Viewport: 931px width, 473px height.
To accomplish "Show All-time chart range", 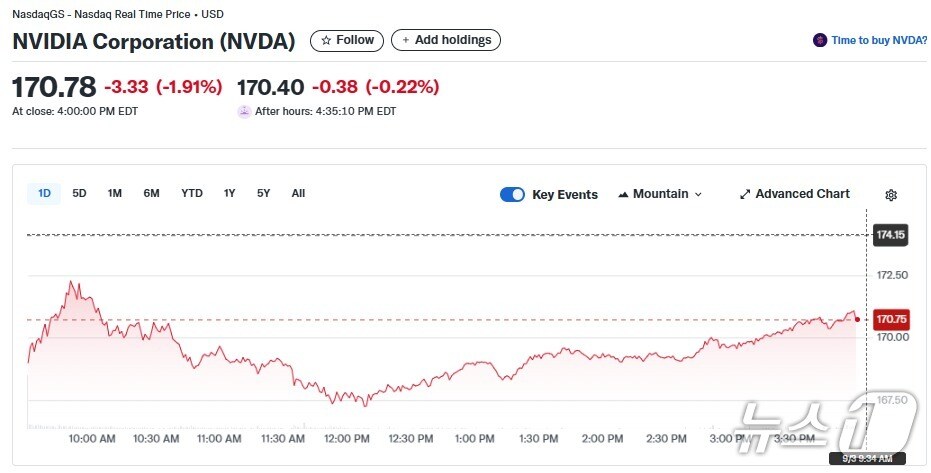I will [x=298, y=193].
